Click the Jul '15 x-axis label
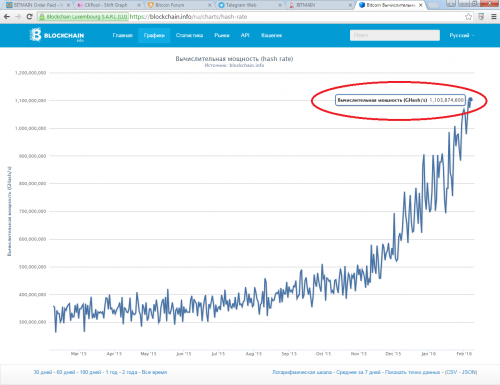Screen dimensions: 500x385 tap(218, 354)
